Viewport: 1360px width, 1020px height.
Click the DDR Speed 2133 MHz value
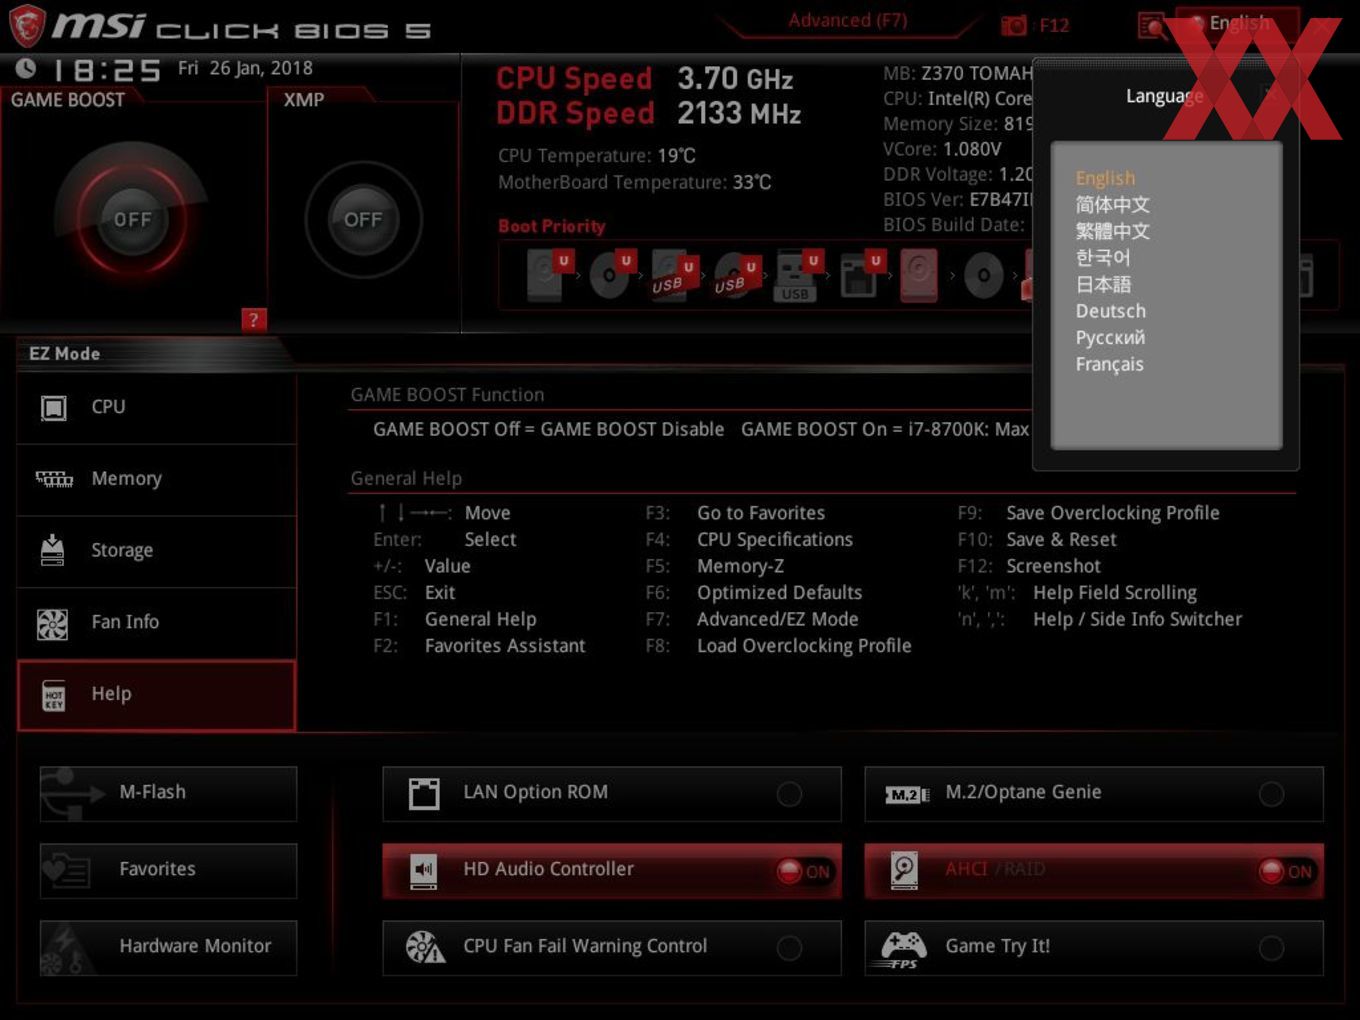(739, 114)
